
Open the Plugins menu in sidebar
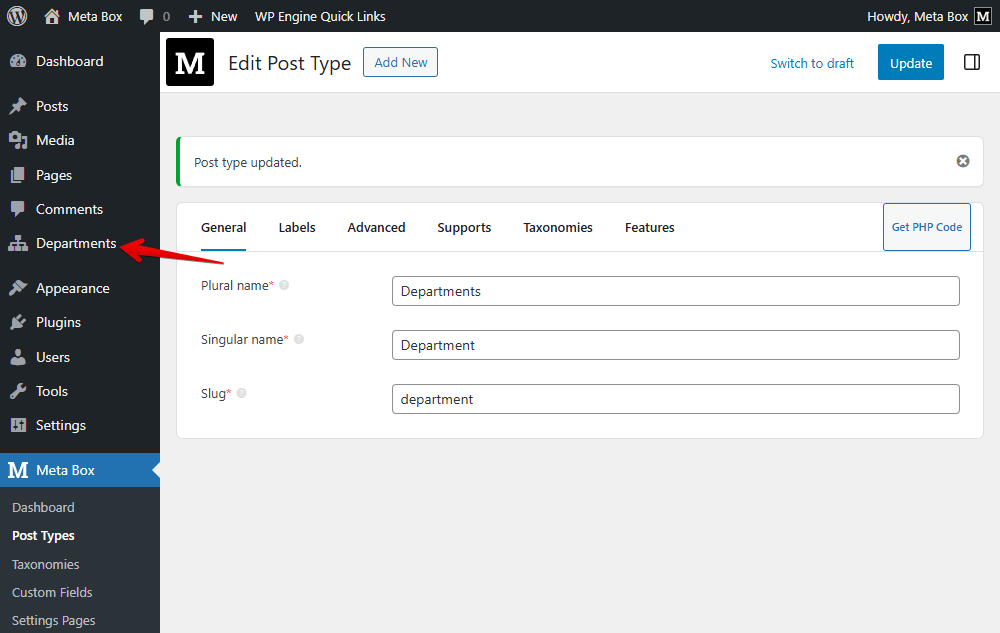click(x=58, y=322)
